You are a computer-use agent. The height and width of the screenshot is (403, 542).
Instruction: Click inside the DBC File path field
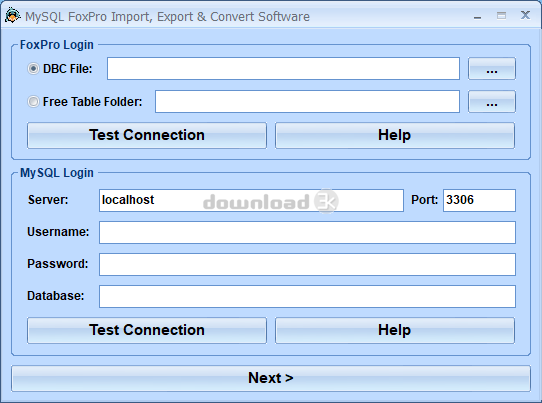(x=283, y=68)
